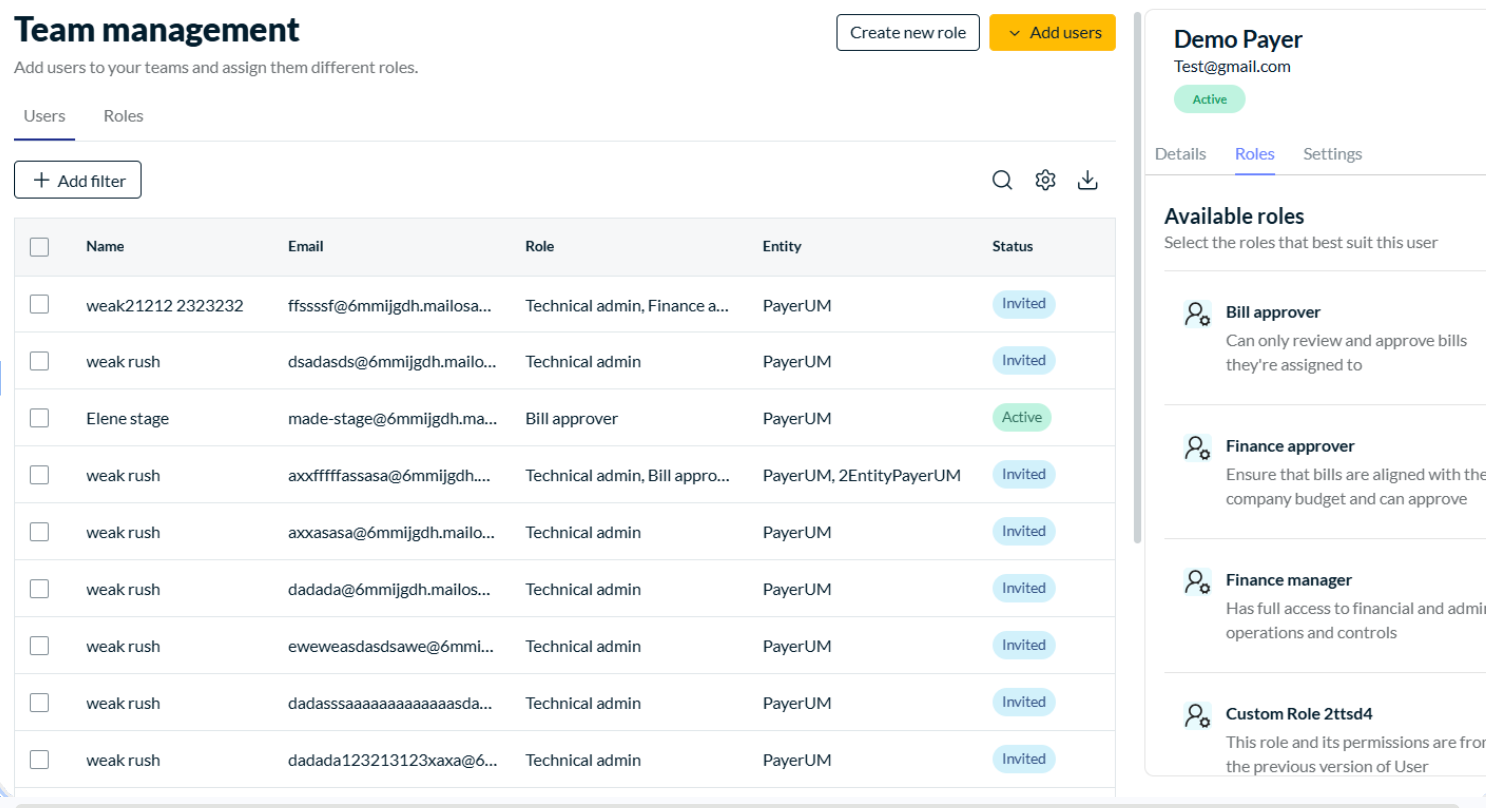Tick the checkbox for axxfffffassasa row

[x=39, y=475]
